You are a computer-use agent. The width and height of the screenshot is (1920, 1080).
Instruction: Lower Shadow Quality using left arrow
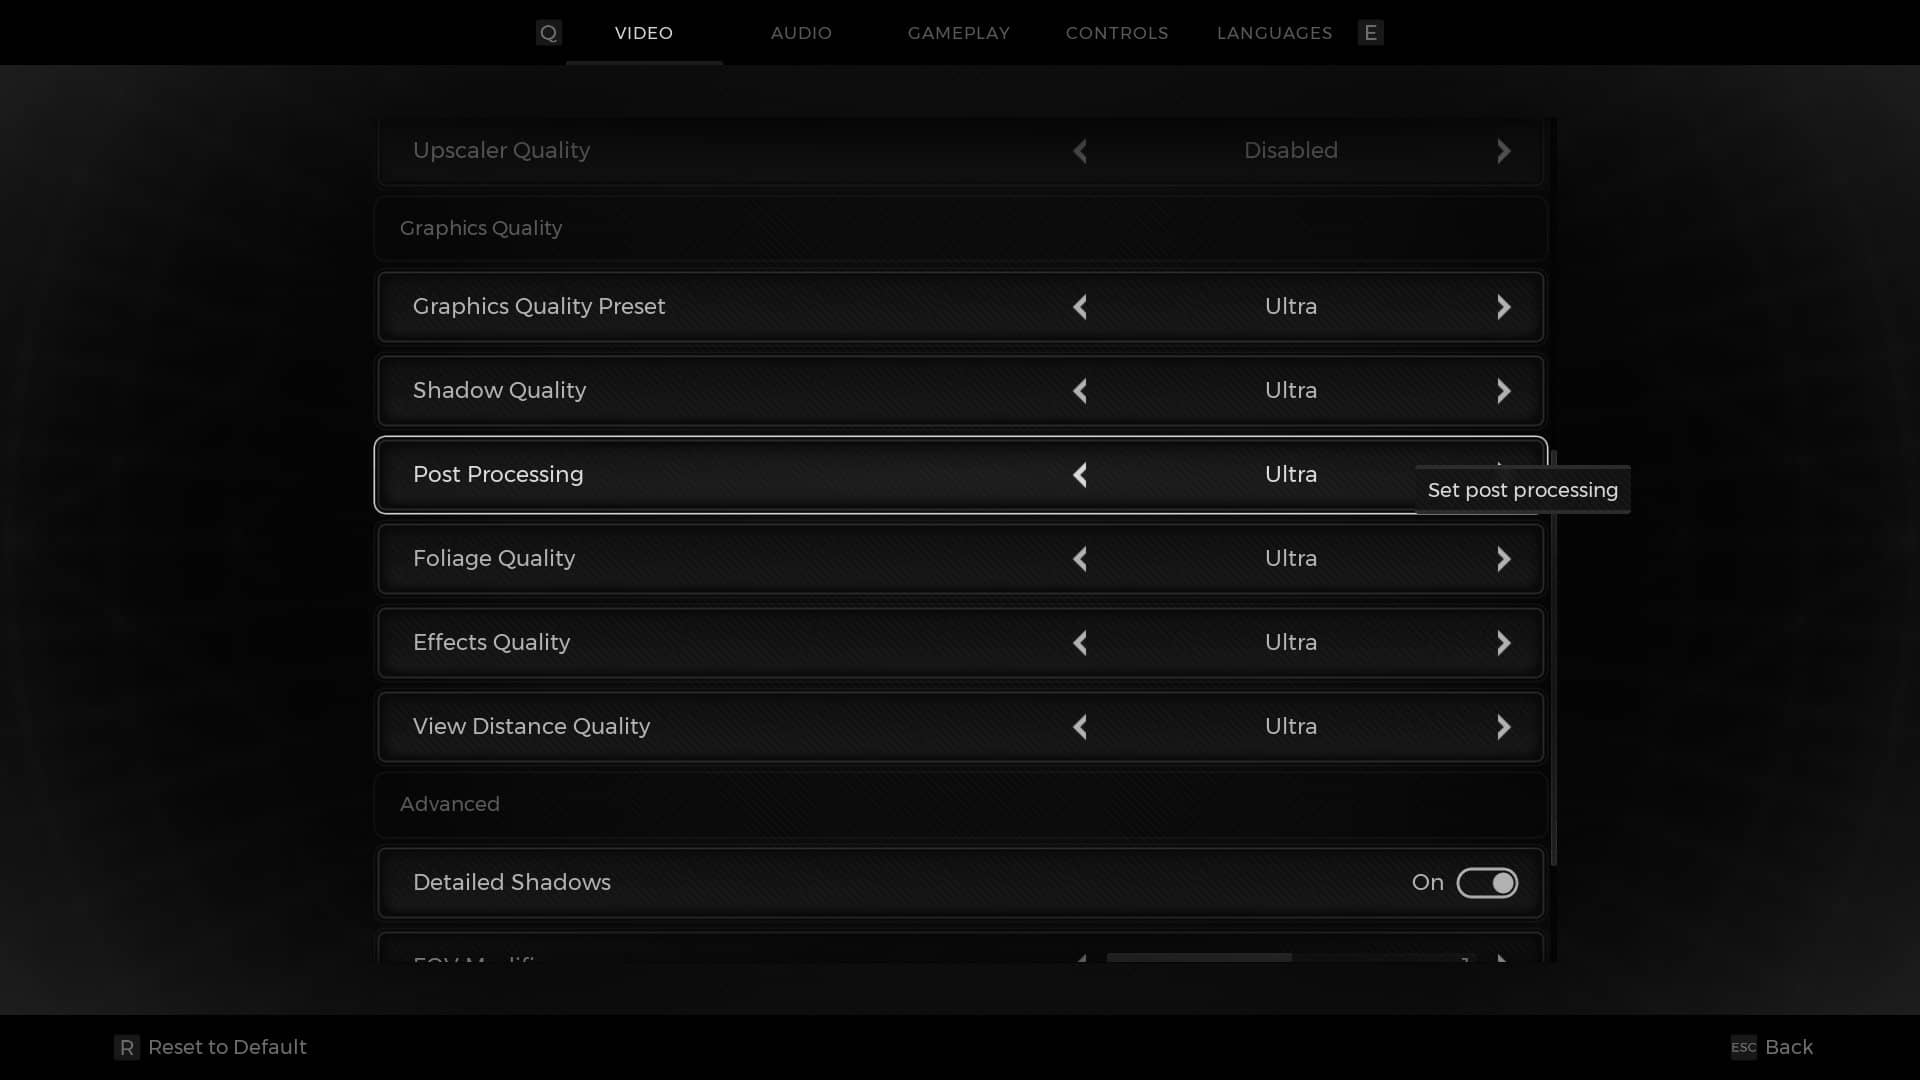[x=1080, y=391]
